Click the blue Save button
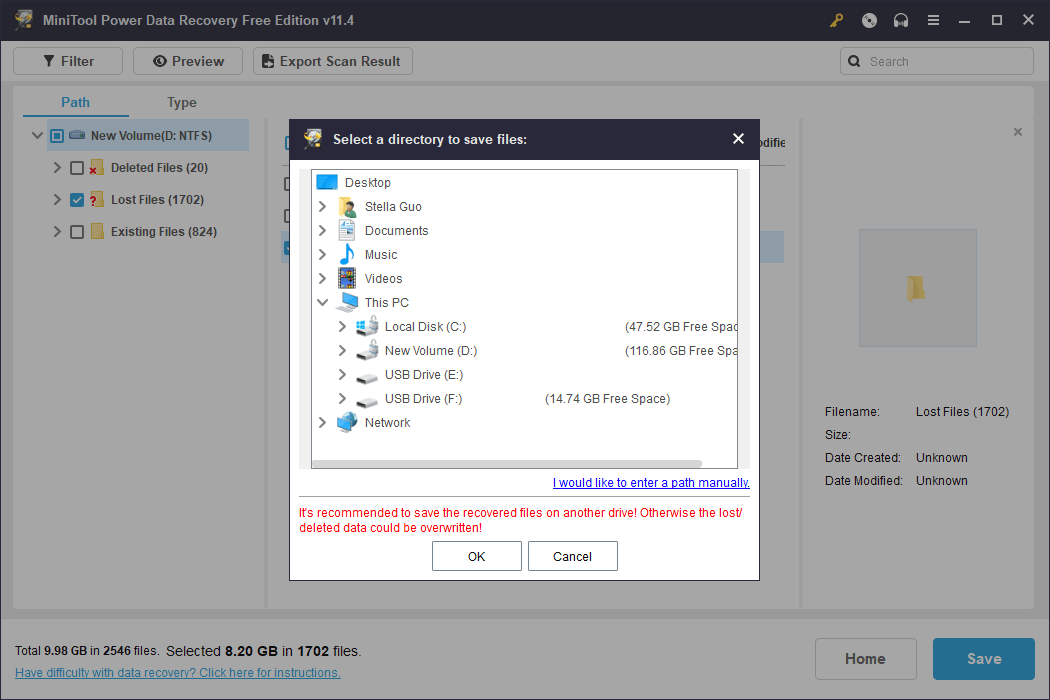 [x=984, y=658]
